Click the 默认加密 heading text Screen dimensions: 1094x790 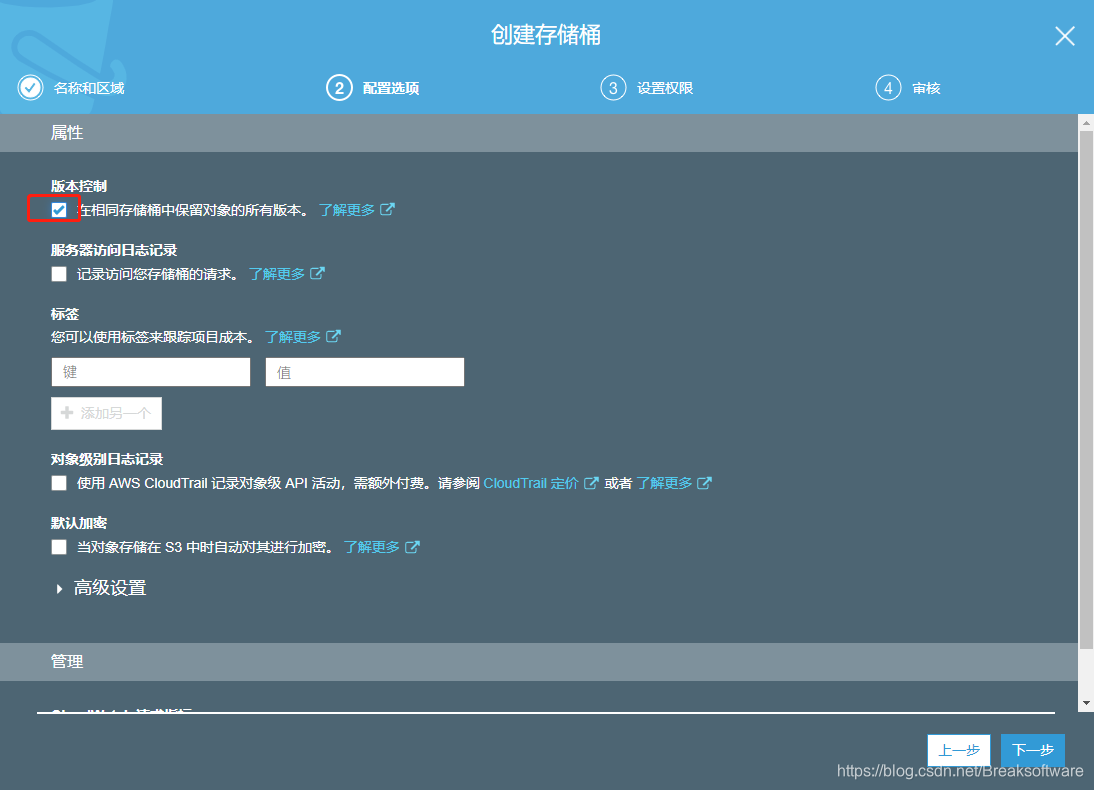click(x=79, y=523)
